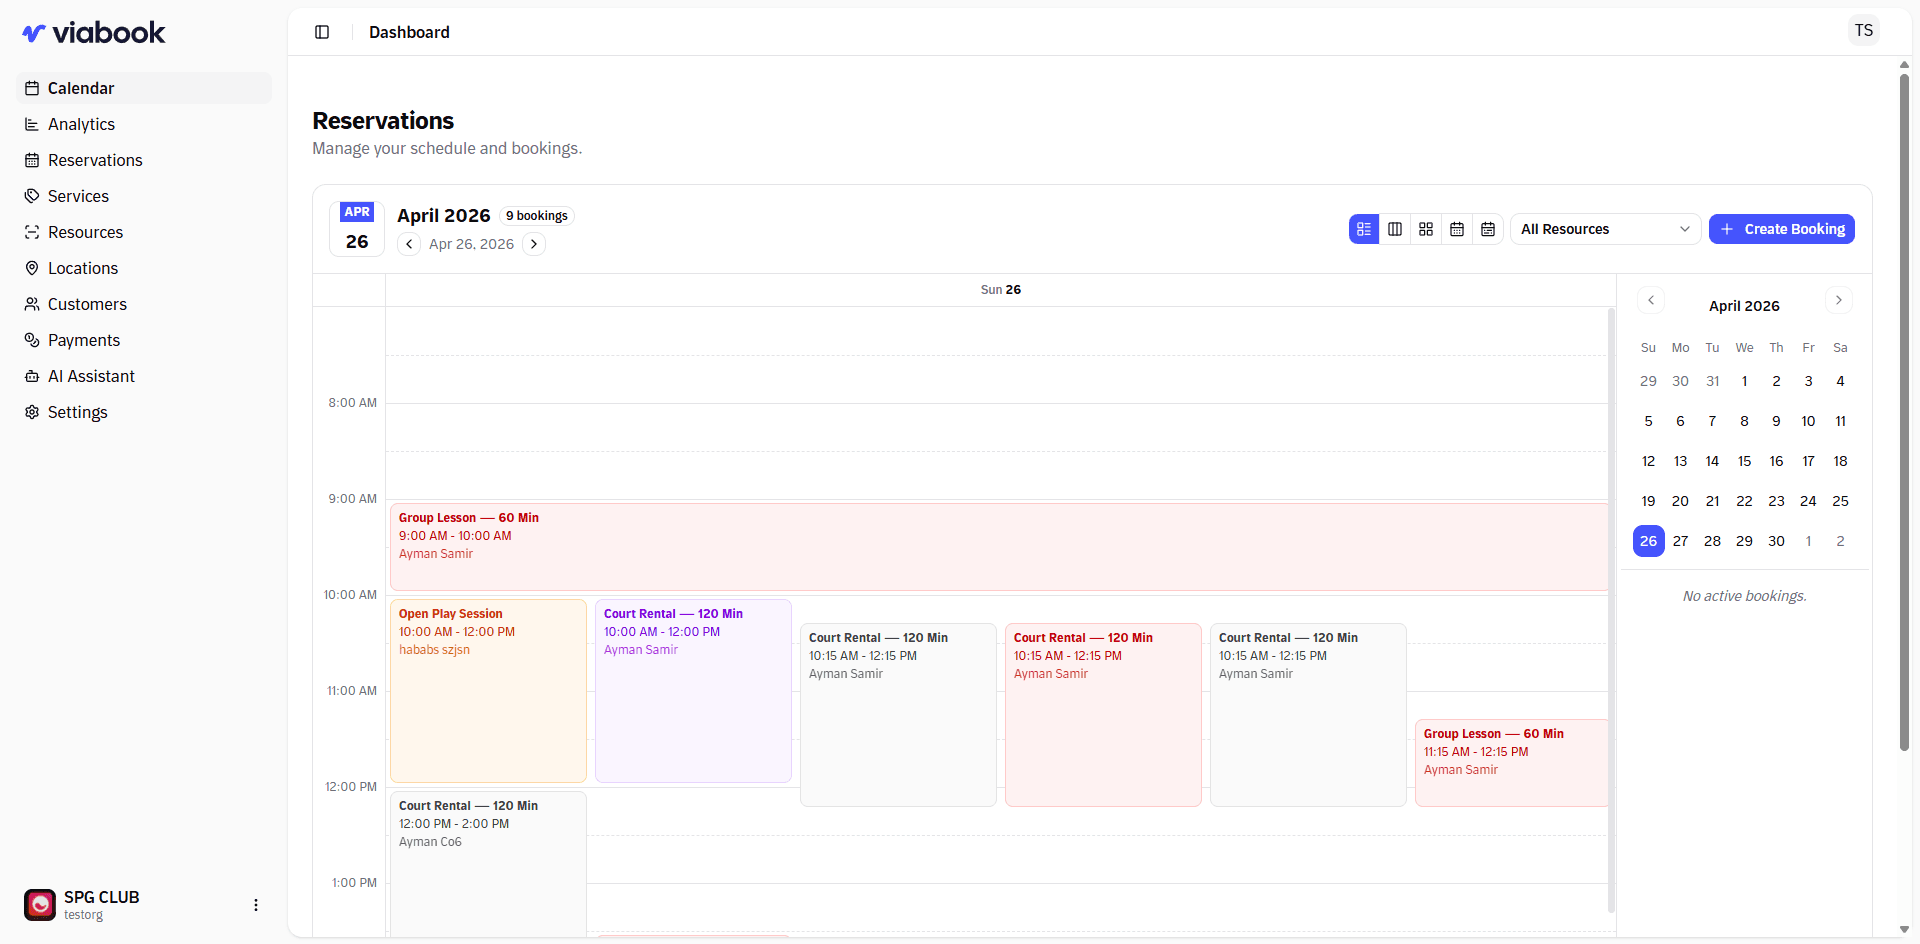
Task: Open Services in the sidebar
Action: click(144, 196)
